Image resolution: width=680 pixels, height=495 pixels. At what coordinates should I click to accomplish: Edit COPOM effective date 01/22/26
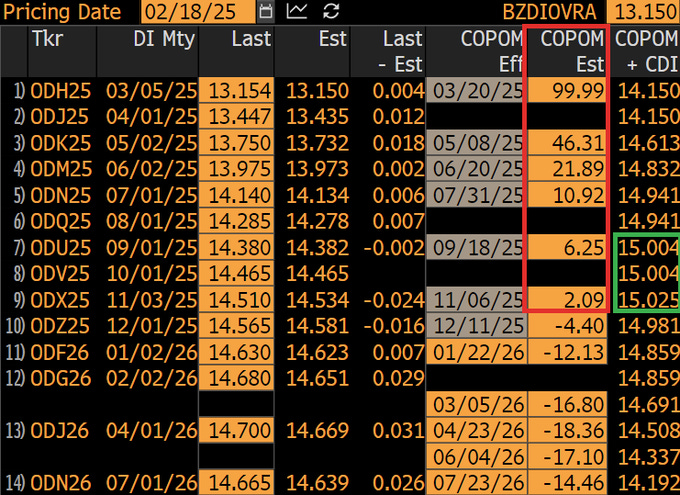476,352
